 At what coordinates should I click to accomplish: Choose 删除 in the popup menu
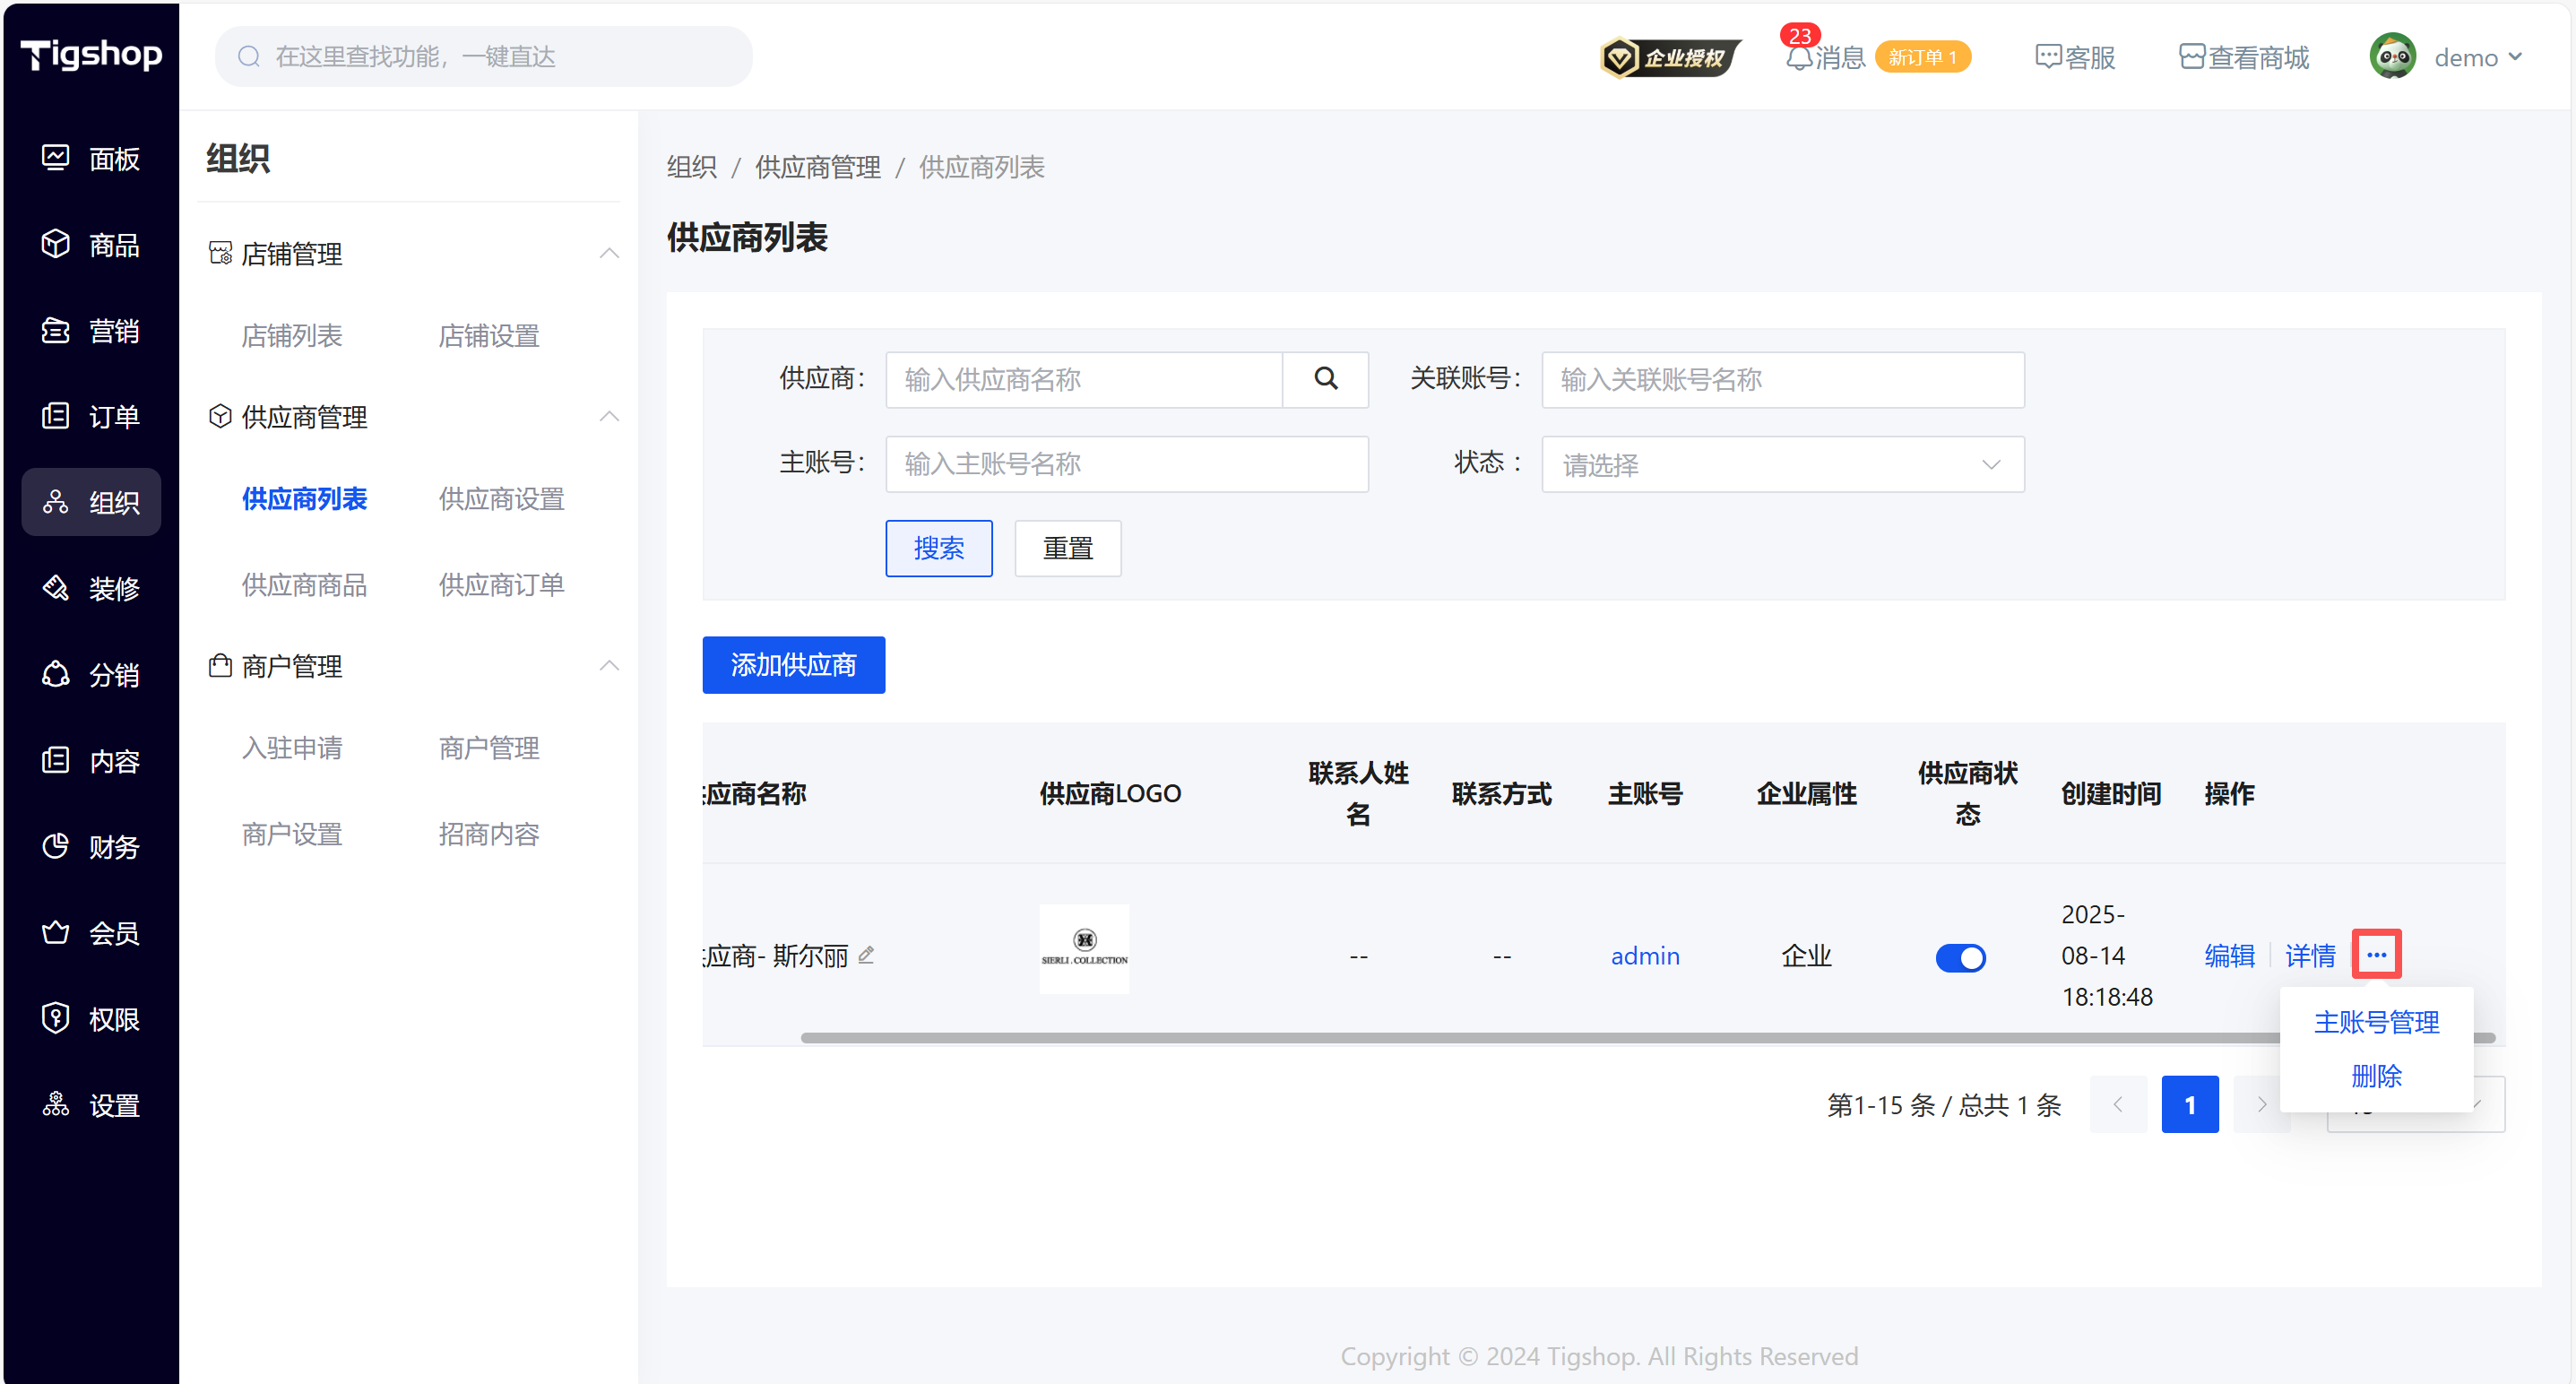(x=2376, y=1076)
